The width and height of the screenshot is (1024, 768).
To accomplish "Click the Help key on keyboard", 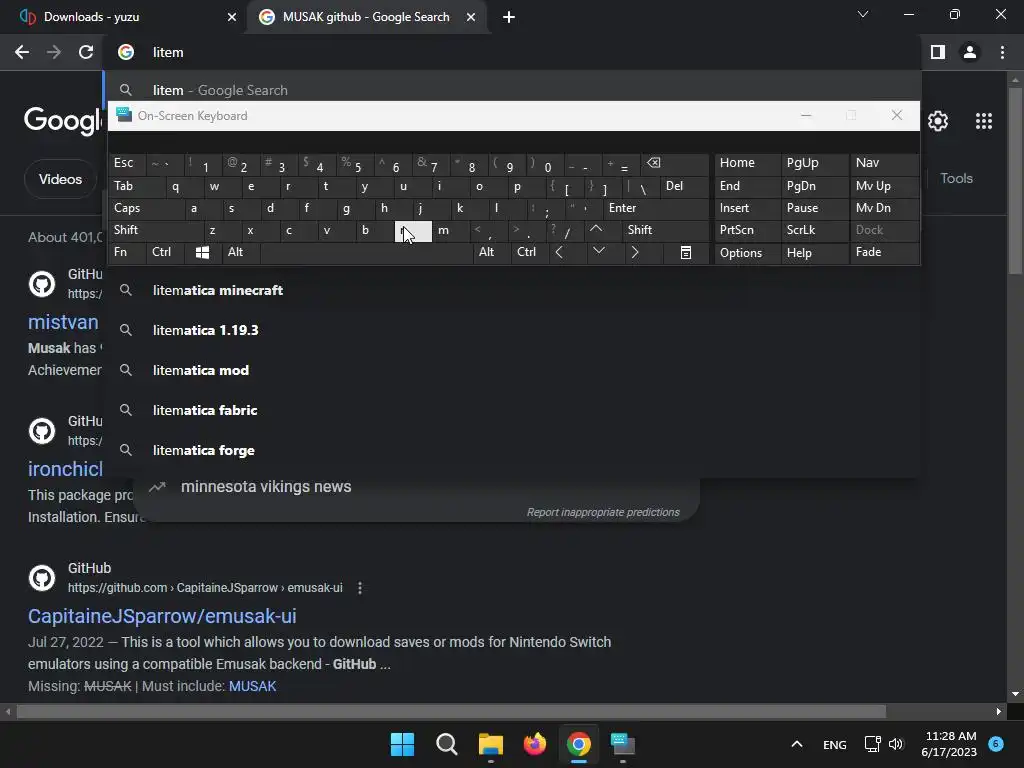I will (814, 253).
